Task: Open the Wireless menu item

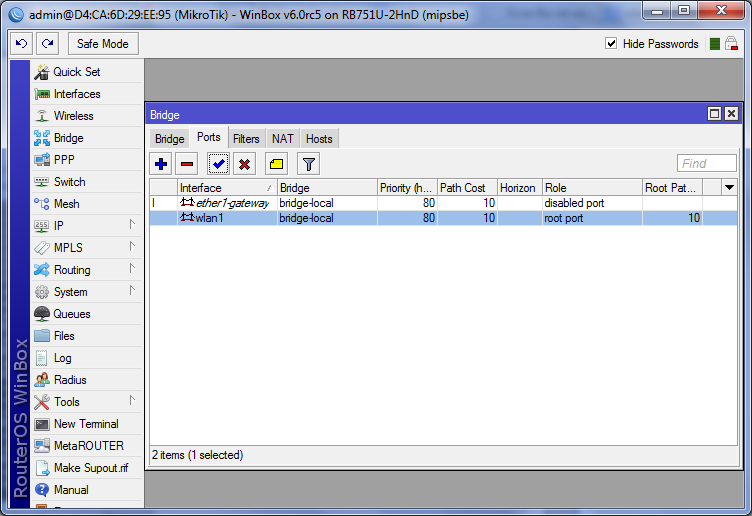Action: [x=87, y=116]
